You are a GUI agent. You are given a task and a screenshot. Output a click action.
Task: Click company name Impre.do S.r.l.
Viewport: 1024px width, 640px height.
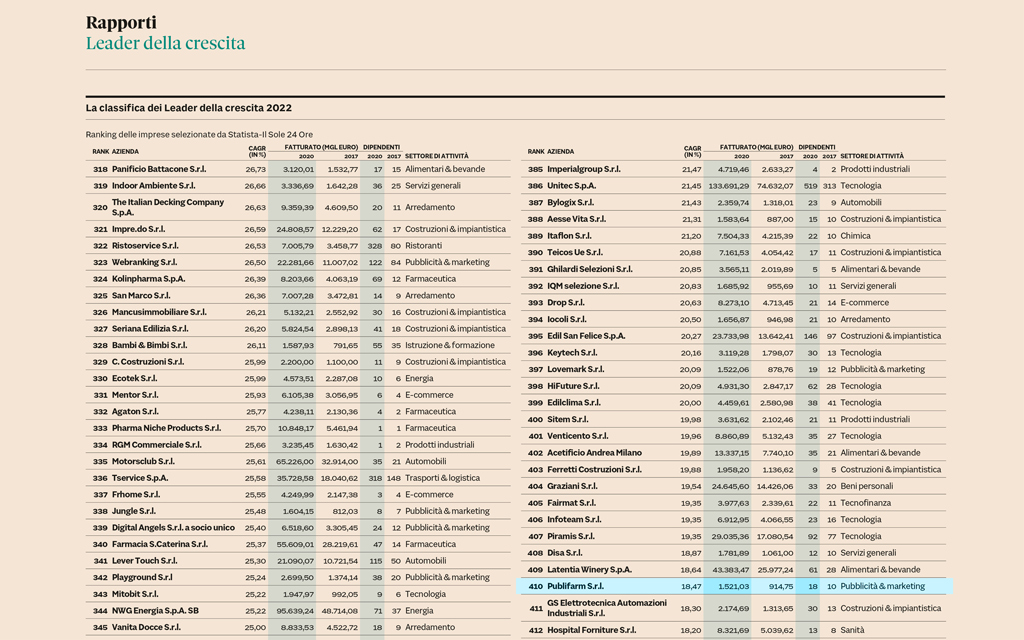tap(138, 229)
